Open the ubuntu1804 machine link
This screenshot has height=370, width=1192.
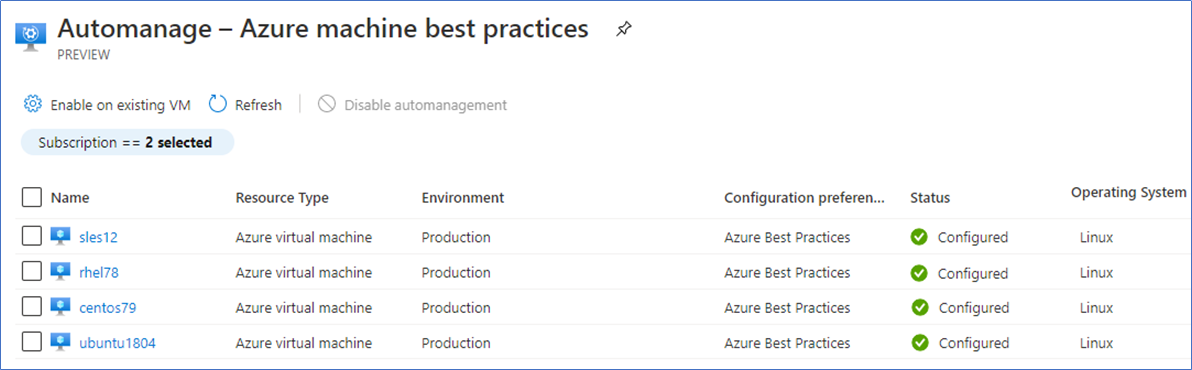117,343
